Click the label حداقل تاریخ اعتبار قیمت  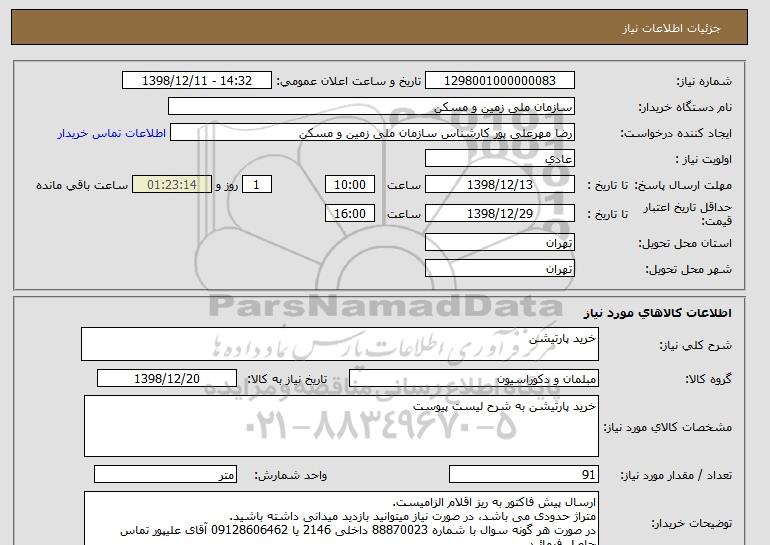click(688, 214)
